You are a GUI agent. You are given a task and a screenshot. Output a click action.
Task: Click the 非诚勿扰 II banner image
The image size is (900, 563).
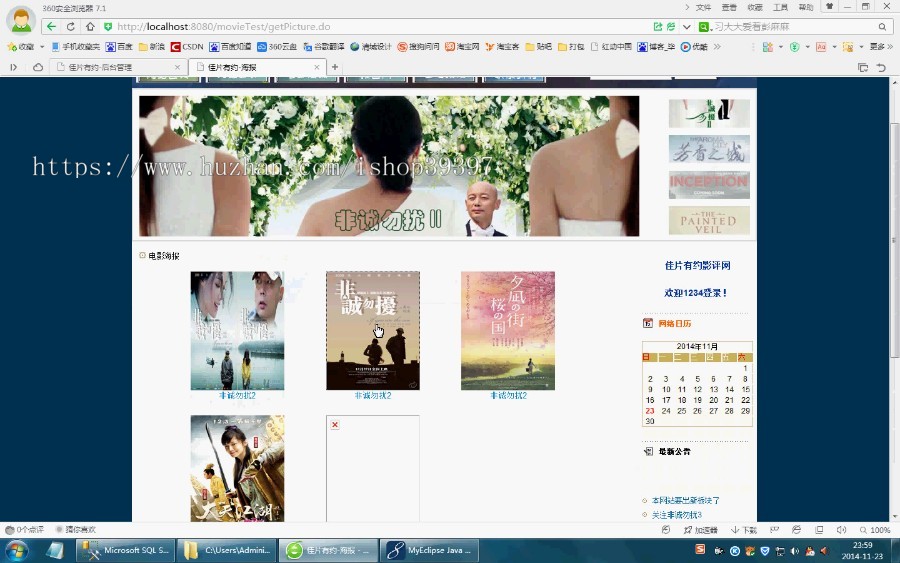[389, 166]
